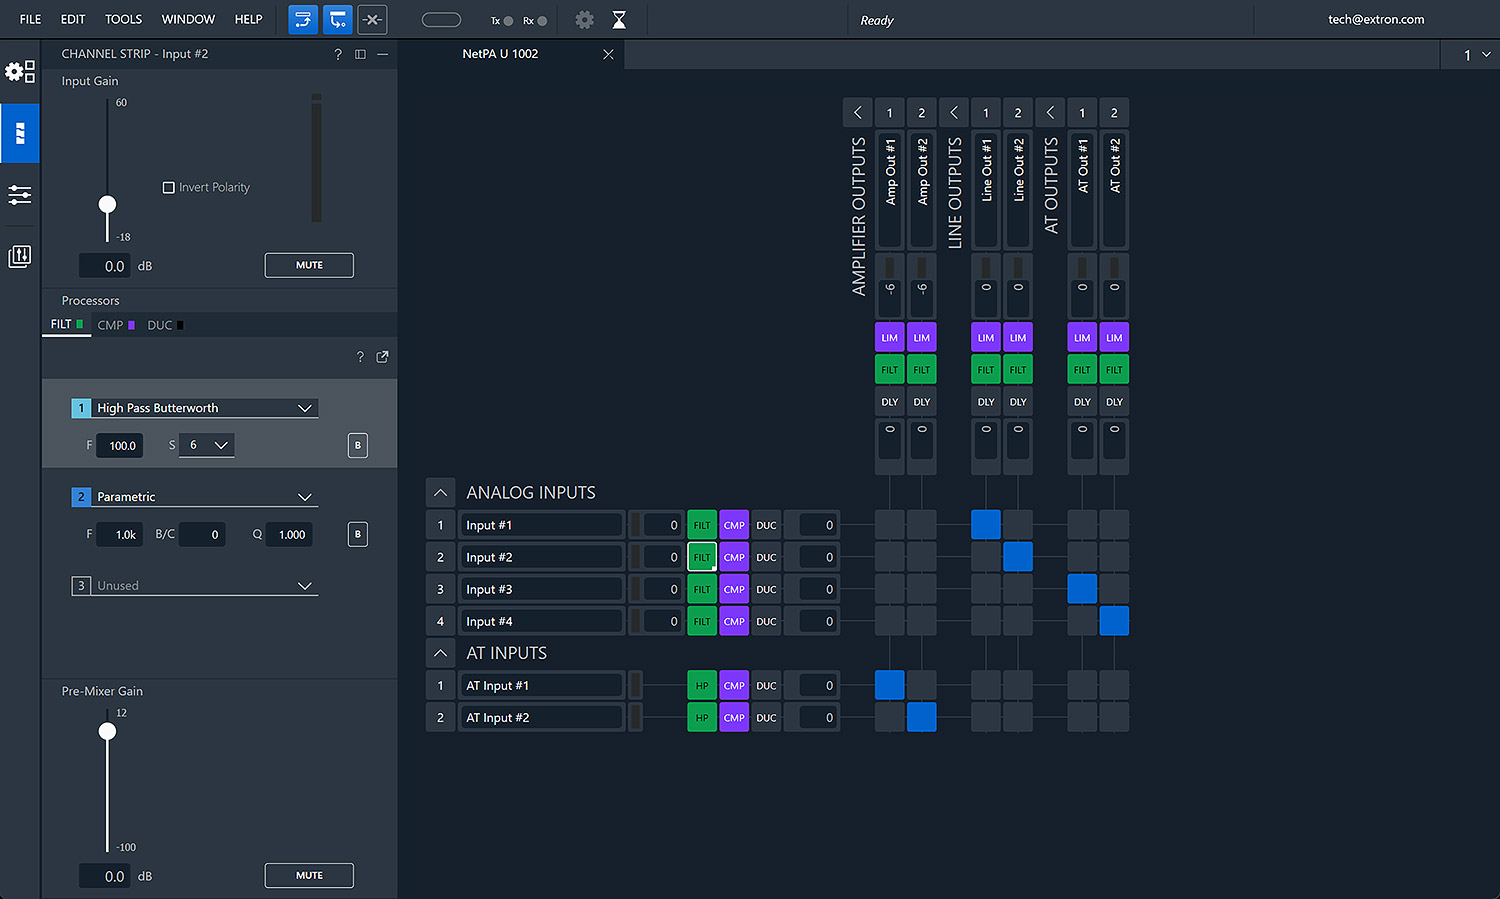This screenshot has width=1500, height=899.
Task: Mute the Input Gain
Action: (x=309, y=265)
